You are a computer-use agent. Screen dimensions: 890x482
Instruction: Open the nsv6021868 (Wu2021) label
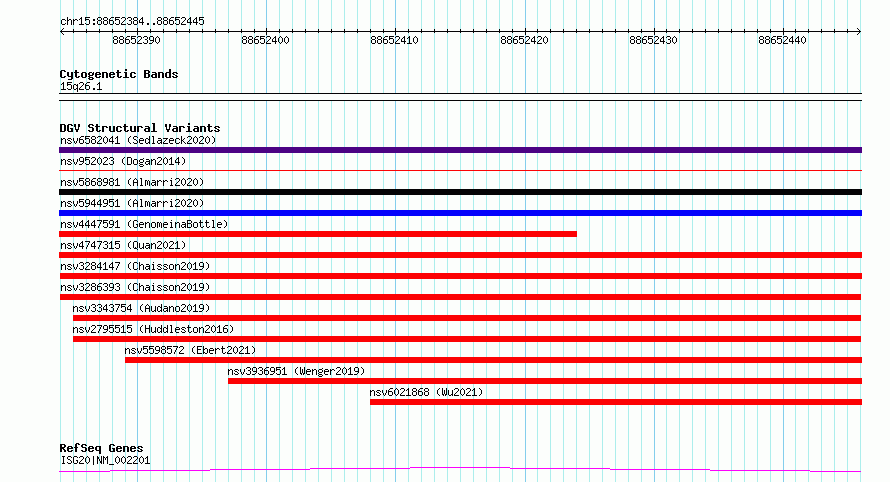point(426,392)
